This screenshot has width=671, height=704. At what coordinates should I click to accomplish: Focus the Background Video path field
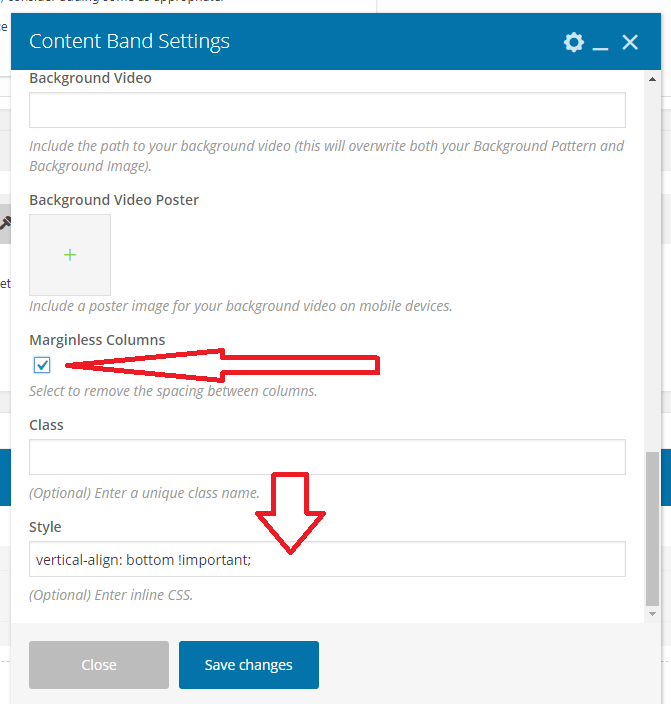pyautogui.click(x=327, y=110)
